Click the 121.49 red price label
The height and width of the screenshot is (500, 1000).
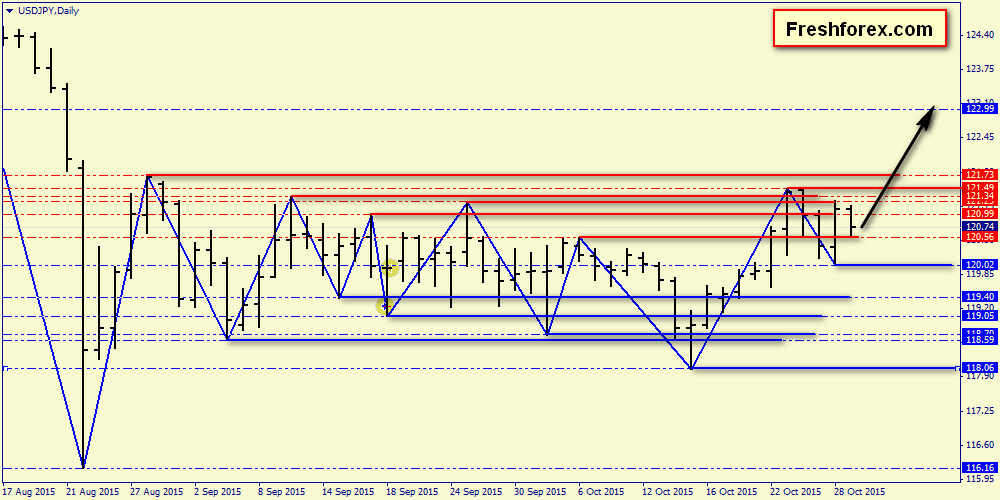tap(979, 187)
